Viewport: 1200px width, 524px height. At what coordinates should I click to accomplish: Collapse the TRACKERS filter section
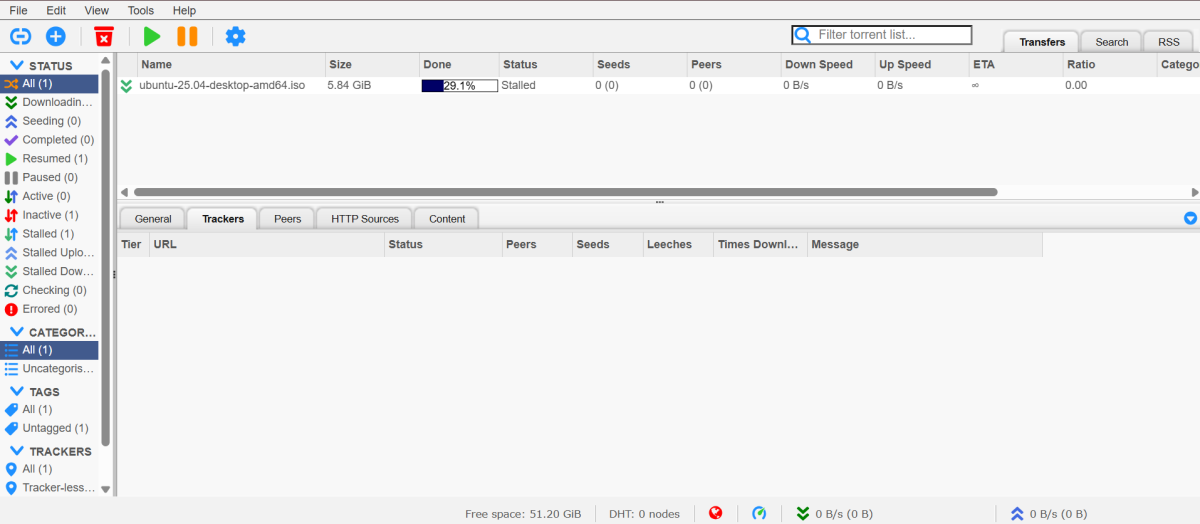[17, 451]
